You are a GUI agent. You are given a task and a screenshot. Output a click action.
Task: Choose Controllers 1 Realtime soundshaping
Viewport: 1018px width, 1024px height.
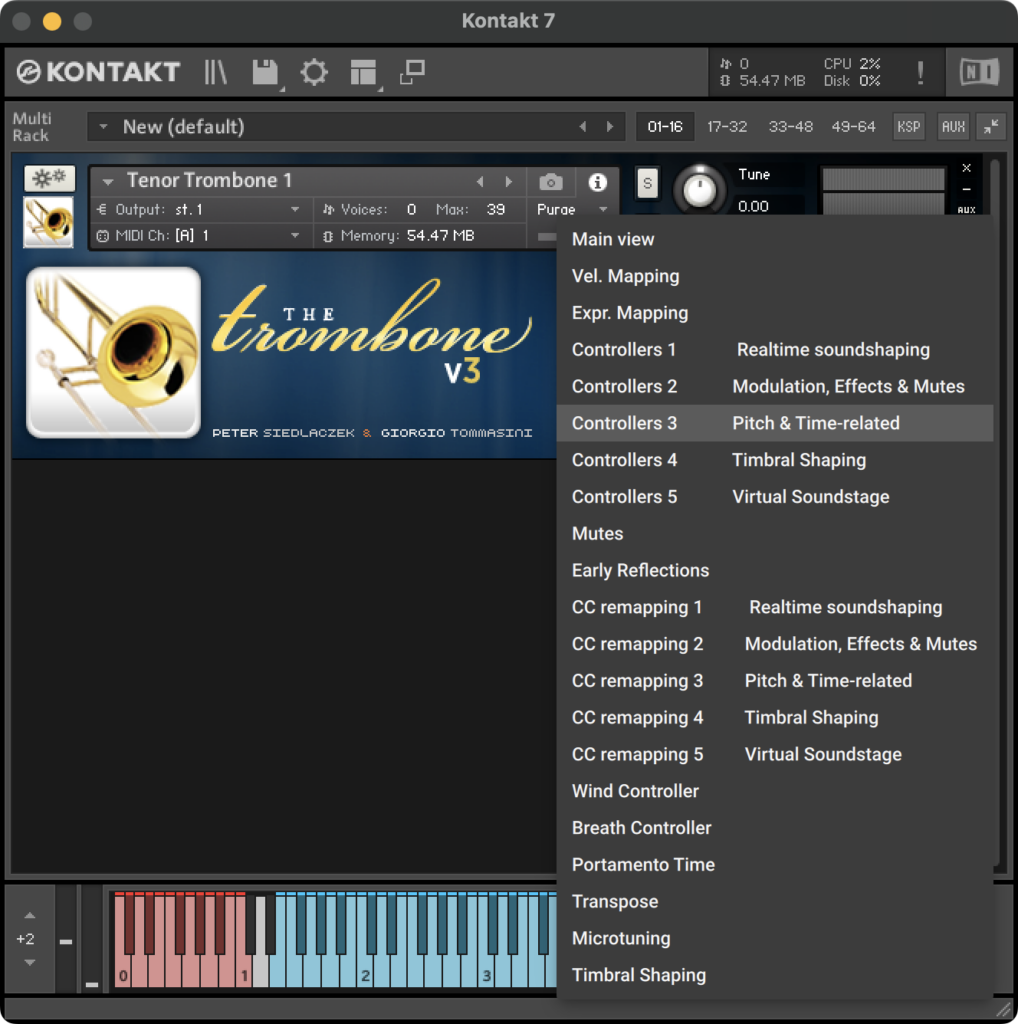coord(775,349)
